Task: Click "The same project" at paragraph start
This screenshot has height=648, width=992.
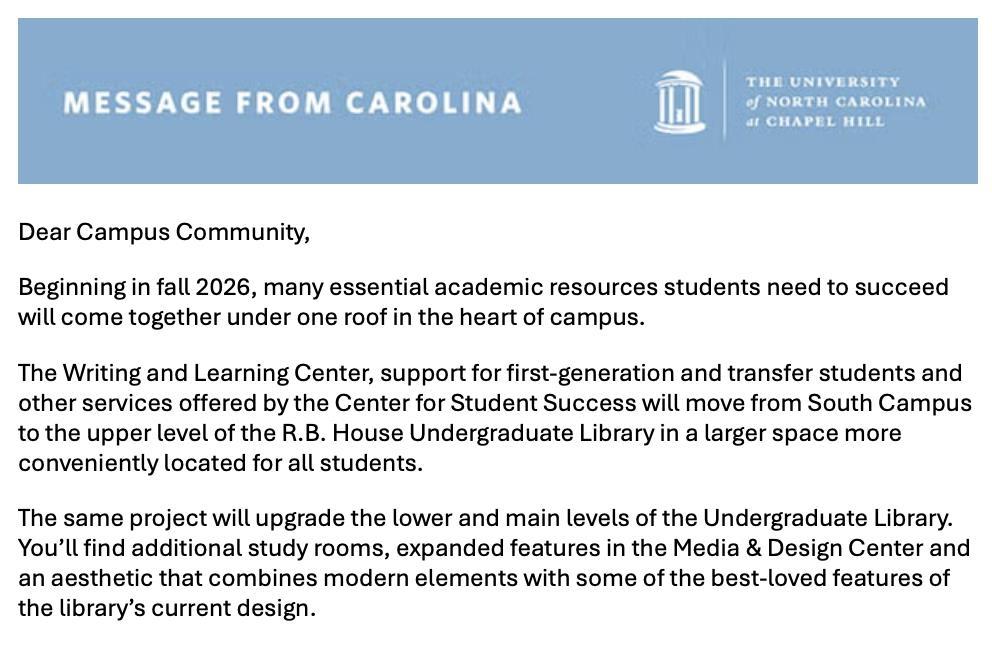Action: [x=111, y=518]
